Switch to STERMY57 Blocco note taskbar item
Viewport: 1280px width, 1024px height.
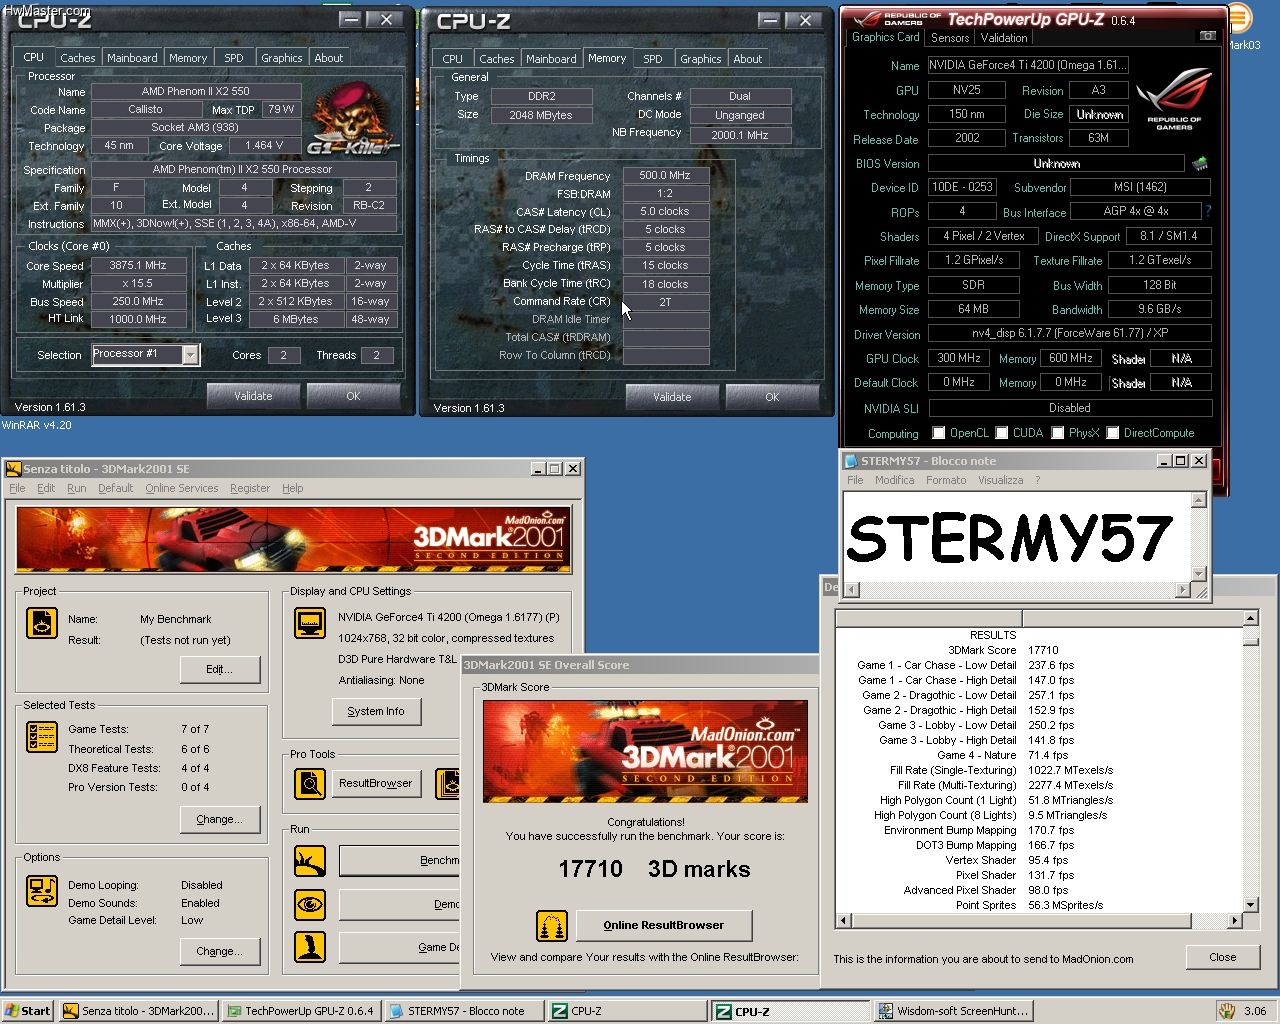coord(464,1011)
